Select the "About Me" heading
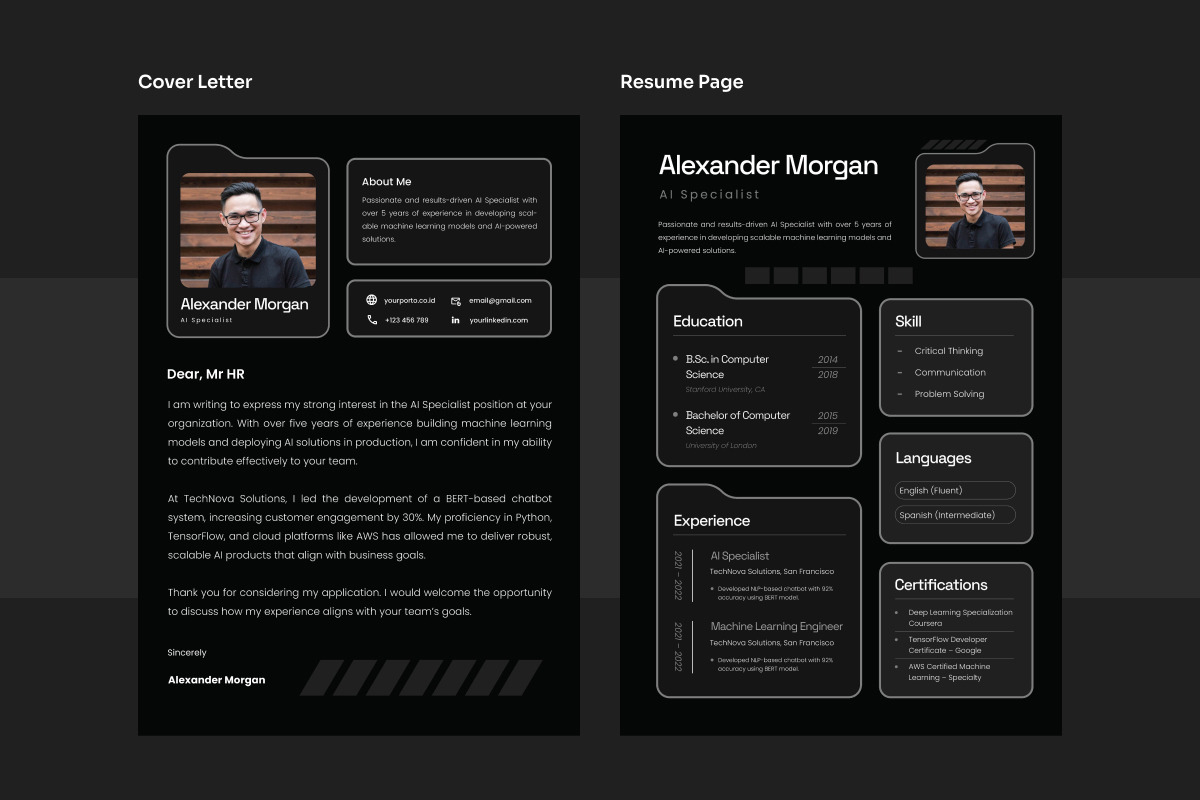 click(386, 182)
